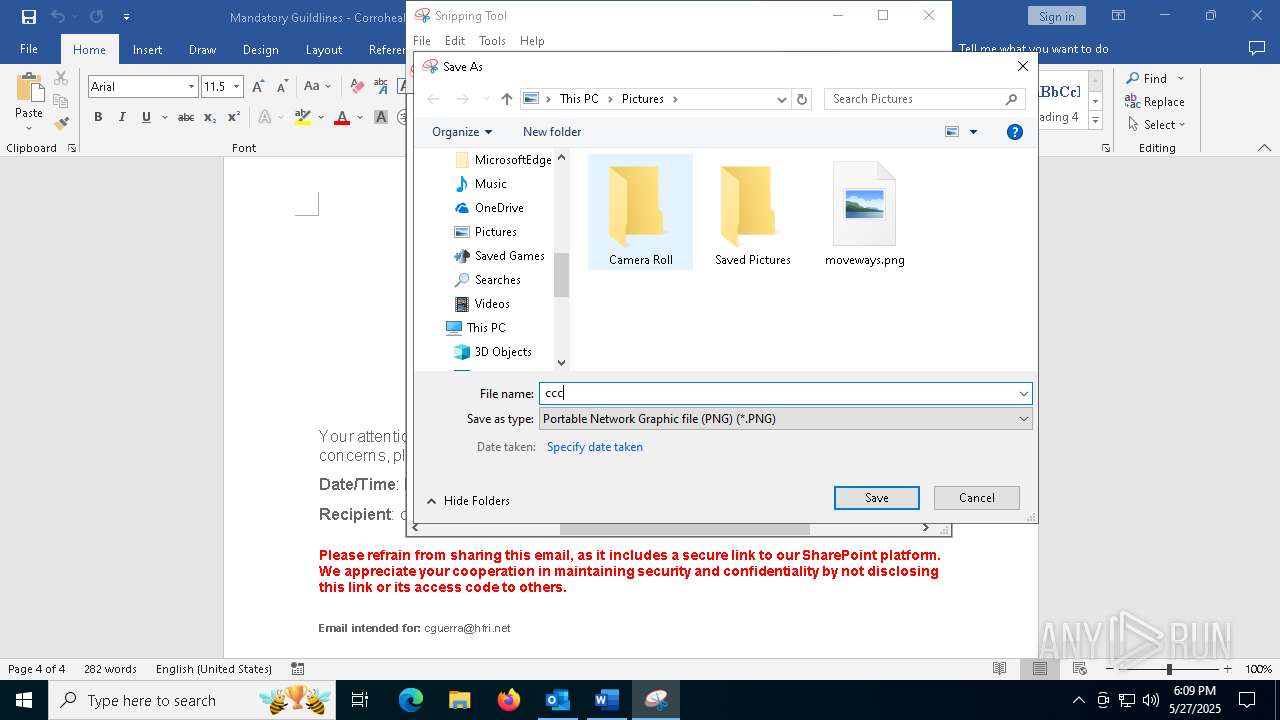Viewport: 1280px width, 720px height.
Task: Open the Save as type dropdown
Action: coord(785,419)
